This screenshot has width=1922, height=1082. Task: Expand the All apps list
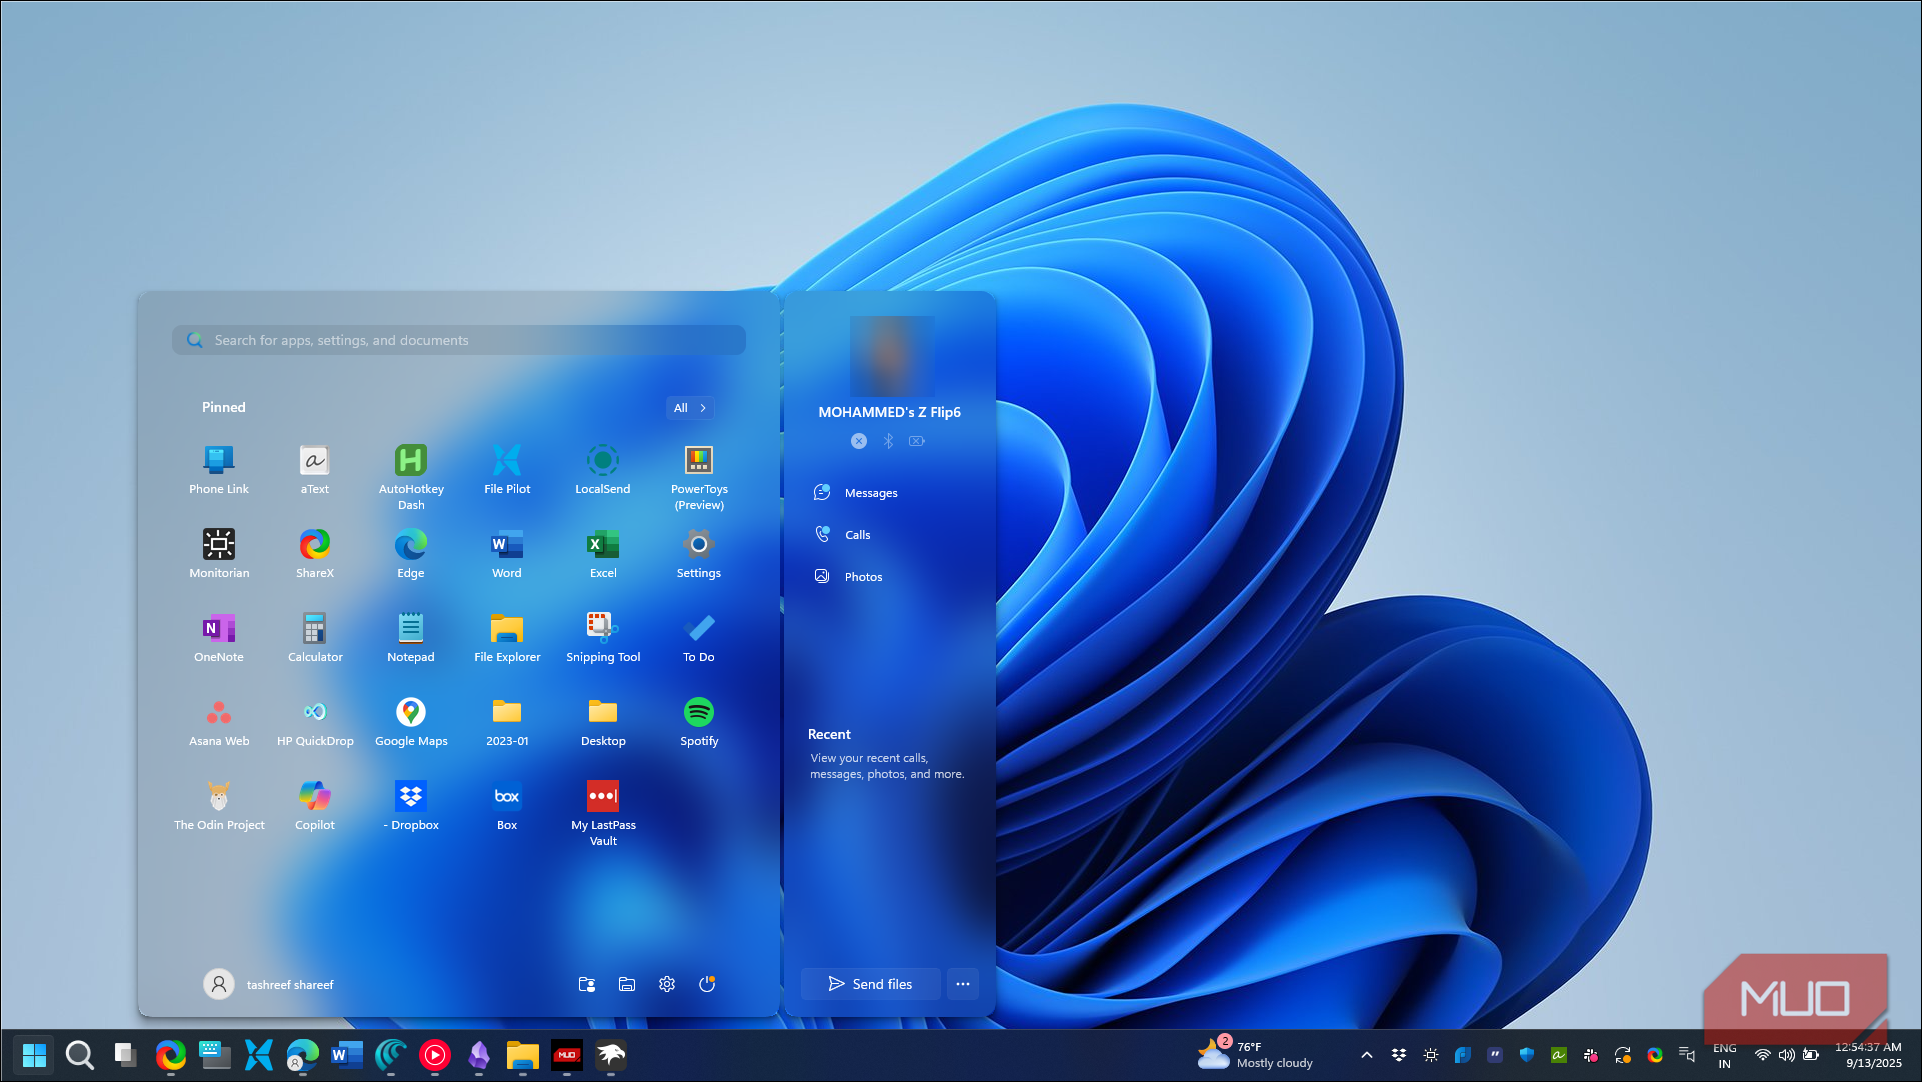click(690, 408)
